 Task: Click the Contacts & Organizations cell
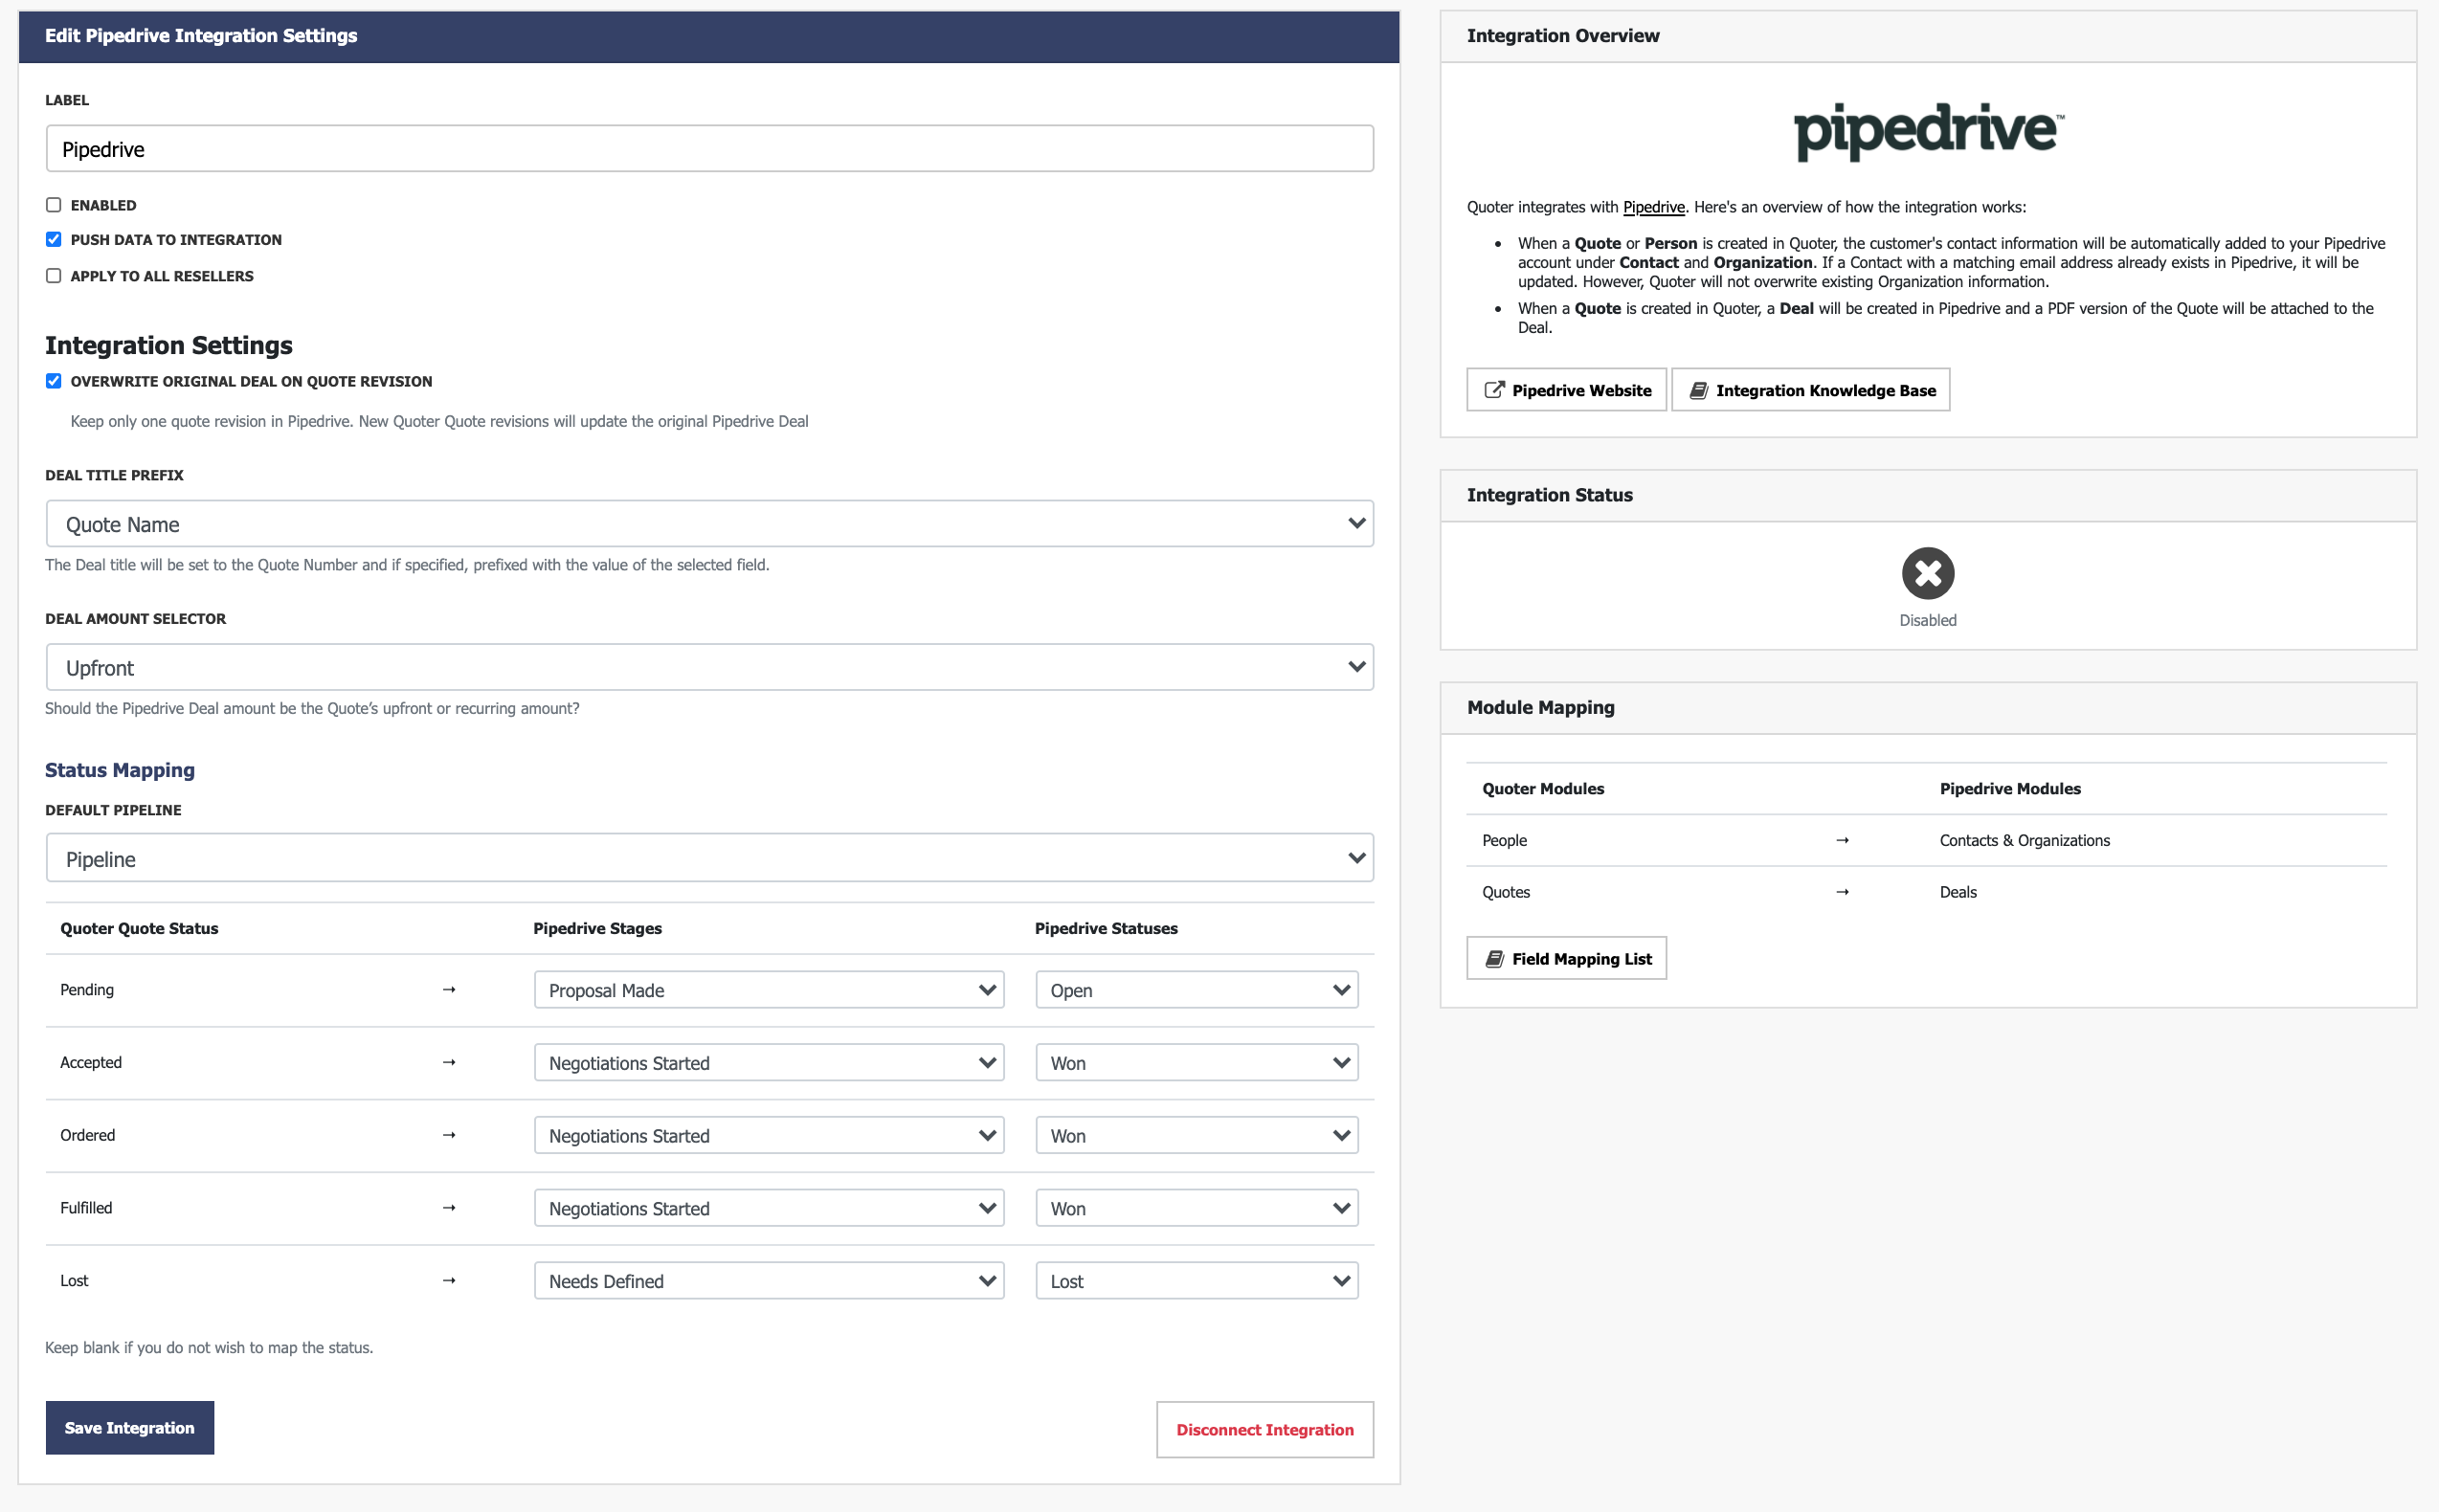click(2024, 840)
